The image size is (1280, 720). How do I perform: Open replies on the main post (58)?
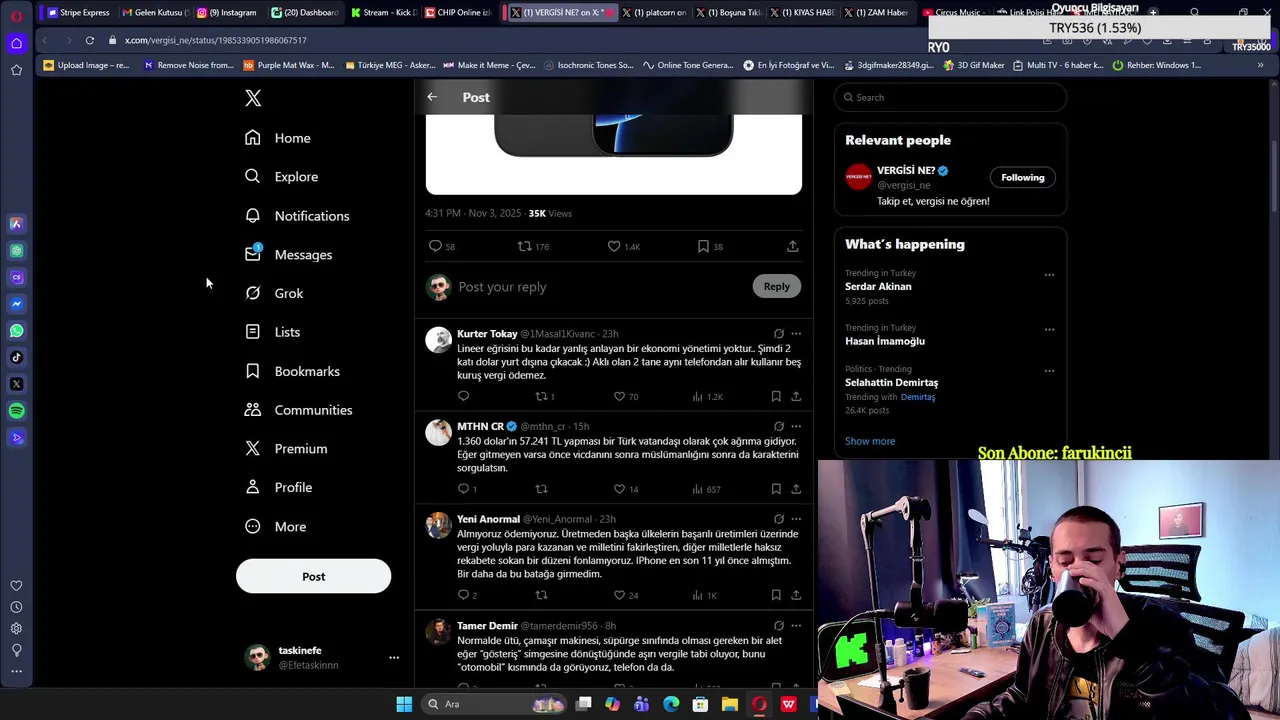coord(441,246)
